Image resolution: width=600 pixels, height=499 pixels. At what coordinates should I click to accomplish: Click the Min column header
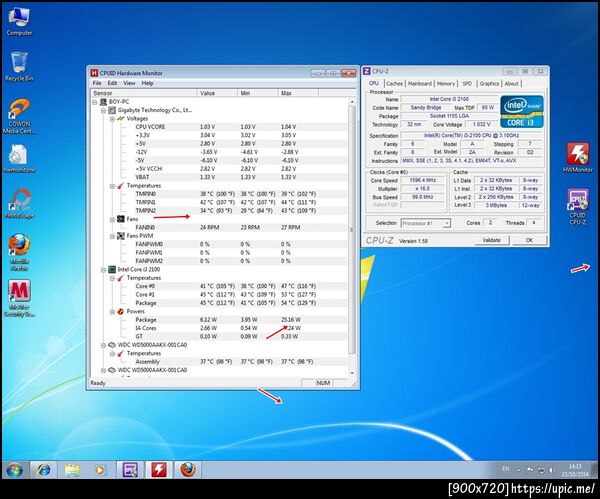[x=258, y=93]
